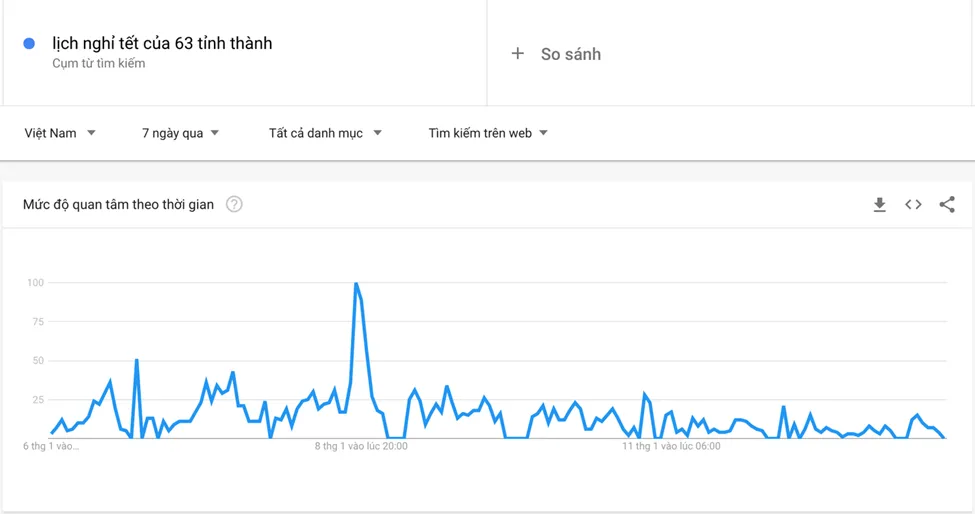Screen dimensions: 975x514
Task: Click the Mức độ quan tâm theo thời gian heading
Action: [118, 205]
